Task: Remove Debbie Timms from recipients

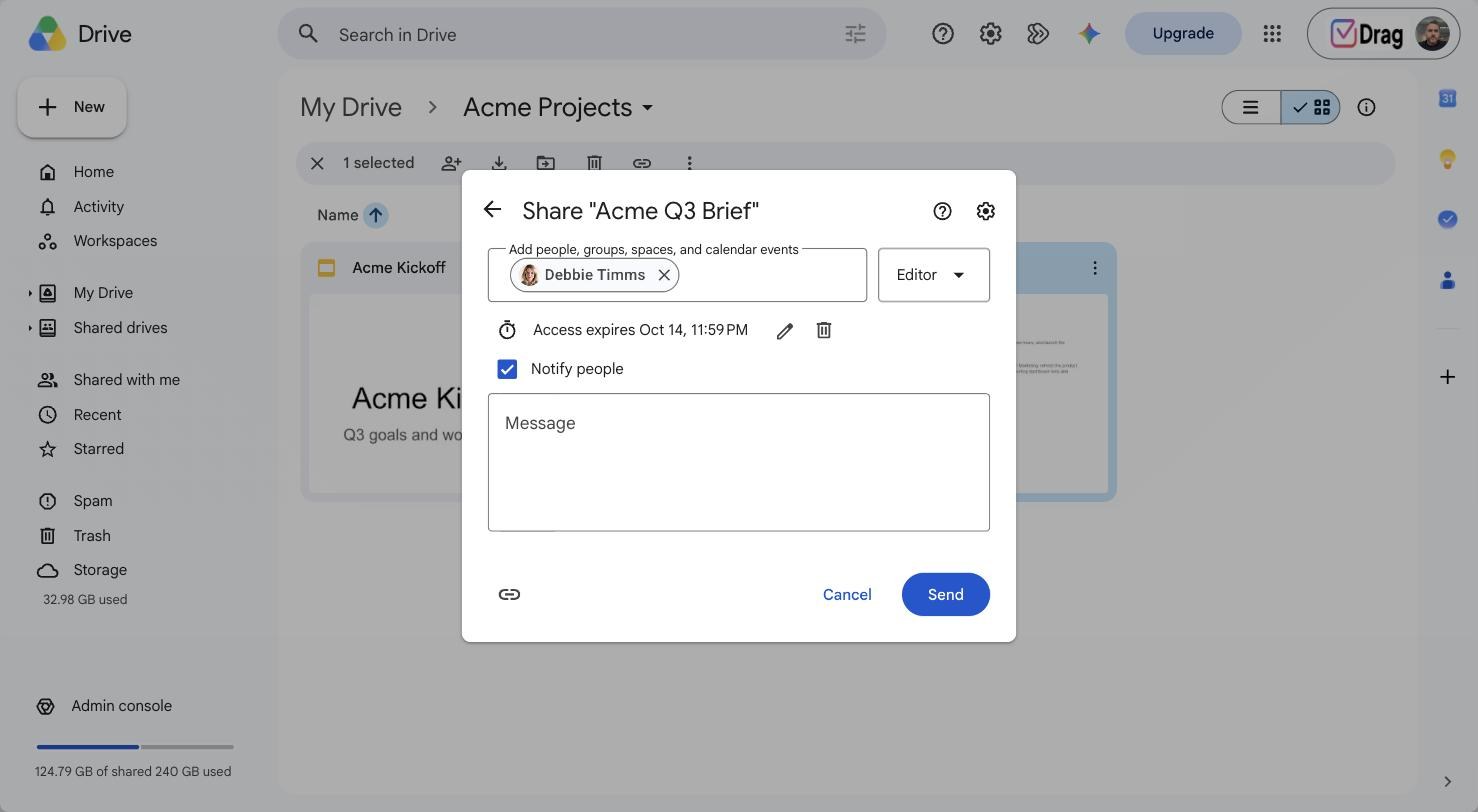Action: coord(664,275)
